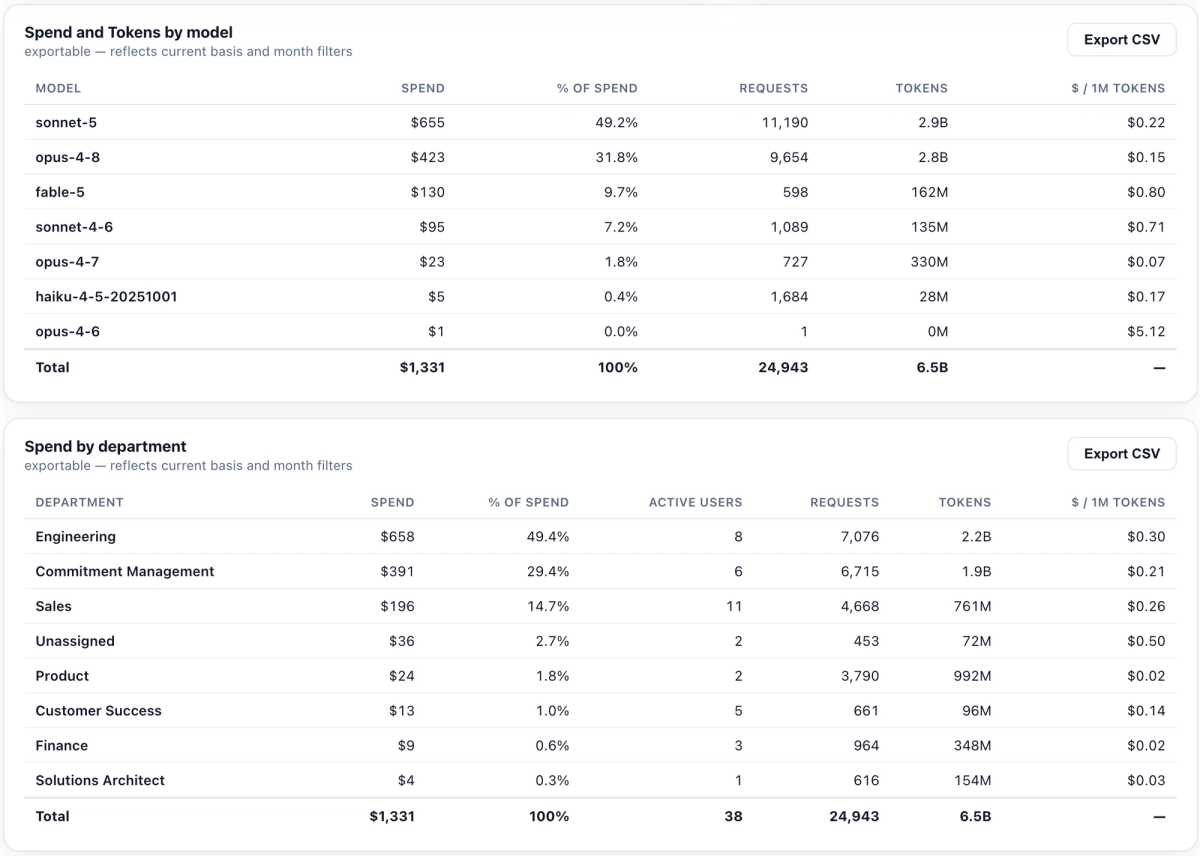Open the Commitment Management department row
The width and height of the screenshot is (1200, 856).
(x=600, y=572)
